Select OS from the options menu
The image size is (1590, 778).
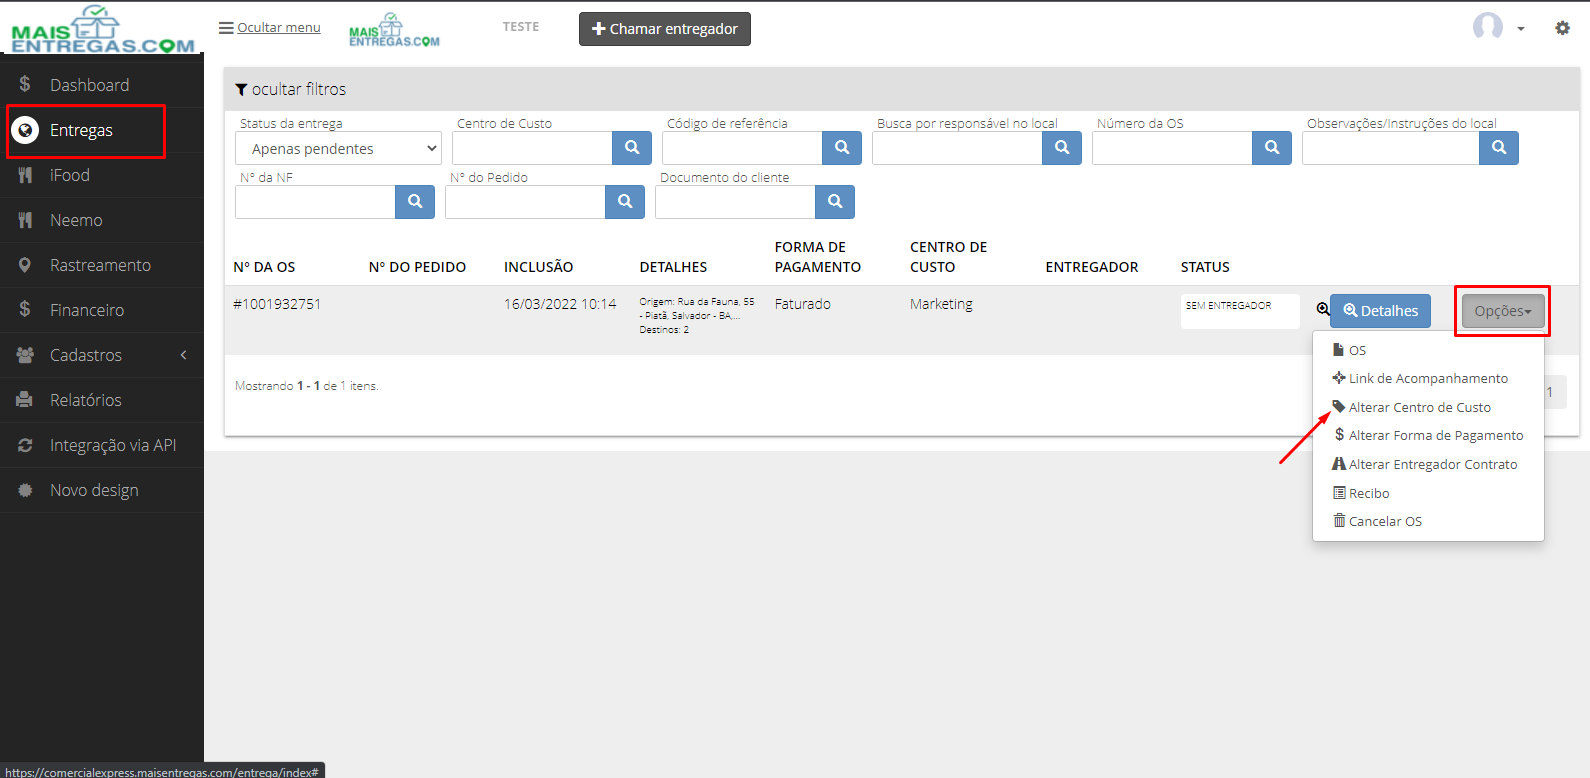tap(1428, 350)
